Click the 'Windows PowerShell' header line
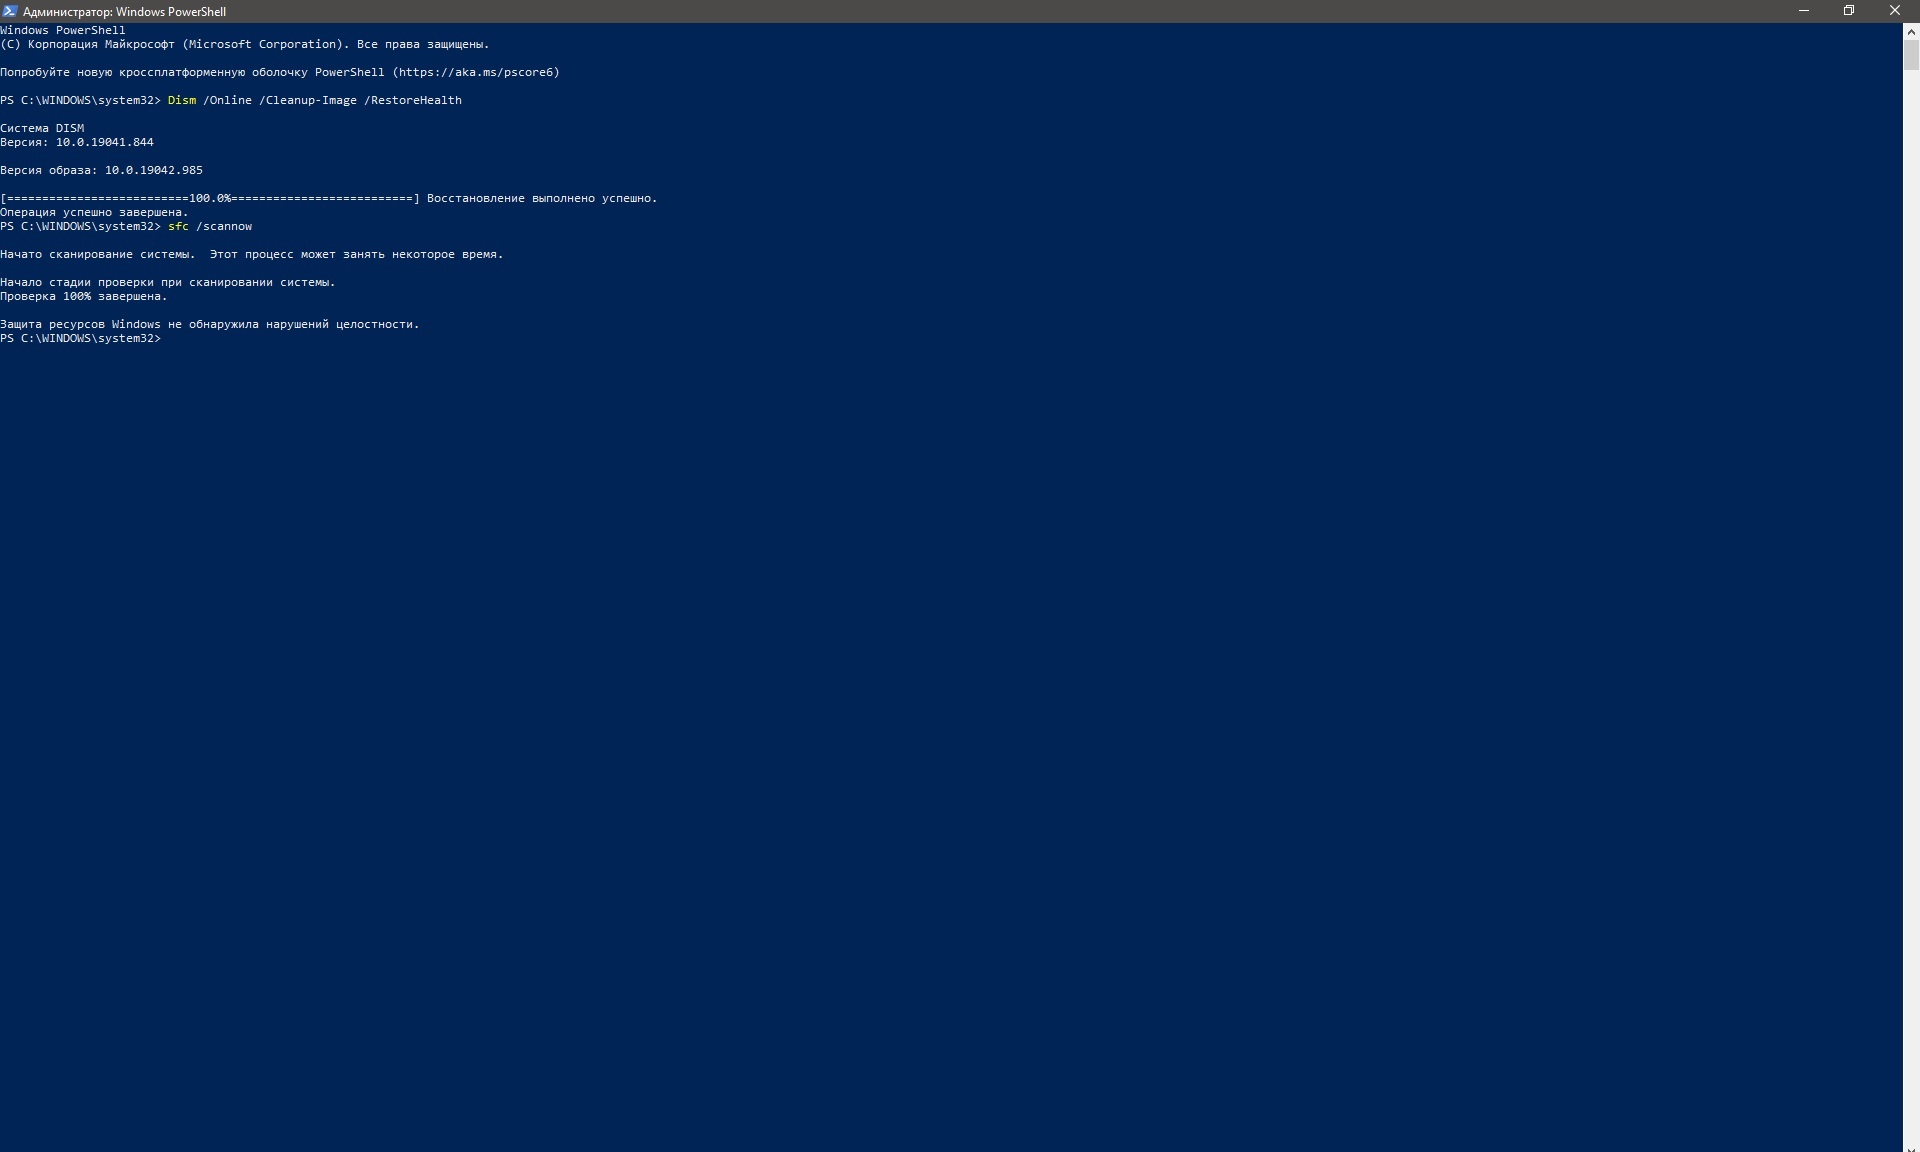Screen dimensions: 1920x1152 (63, 30)
